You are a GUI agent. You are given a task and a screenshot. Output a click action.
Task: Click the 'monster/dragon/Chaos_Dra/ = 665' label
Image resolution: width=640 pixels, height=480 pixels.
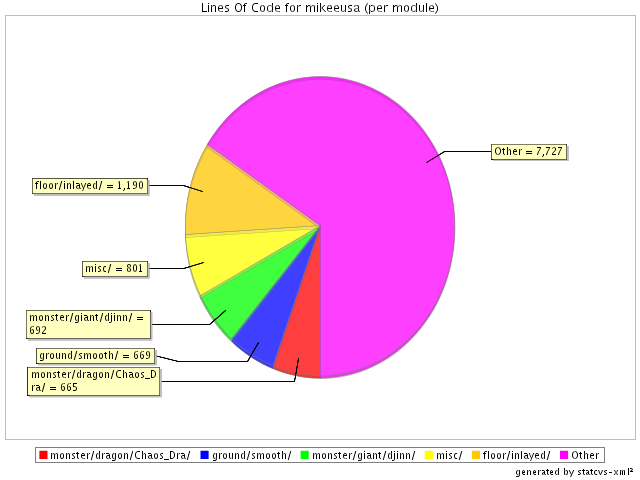point(94,381)
